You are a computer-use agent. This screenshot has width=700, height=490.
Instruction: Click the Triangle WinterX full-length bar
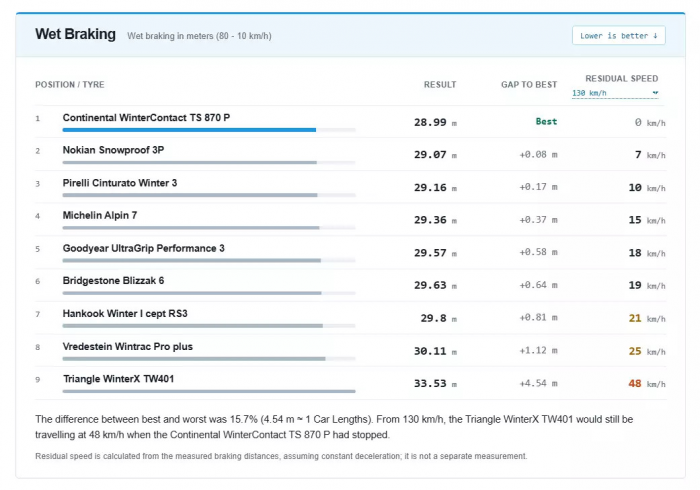point(209,391)
